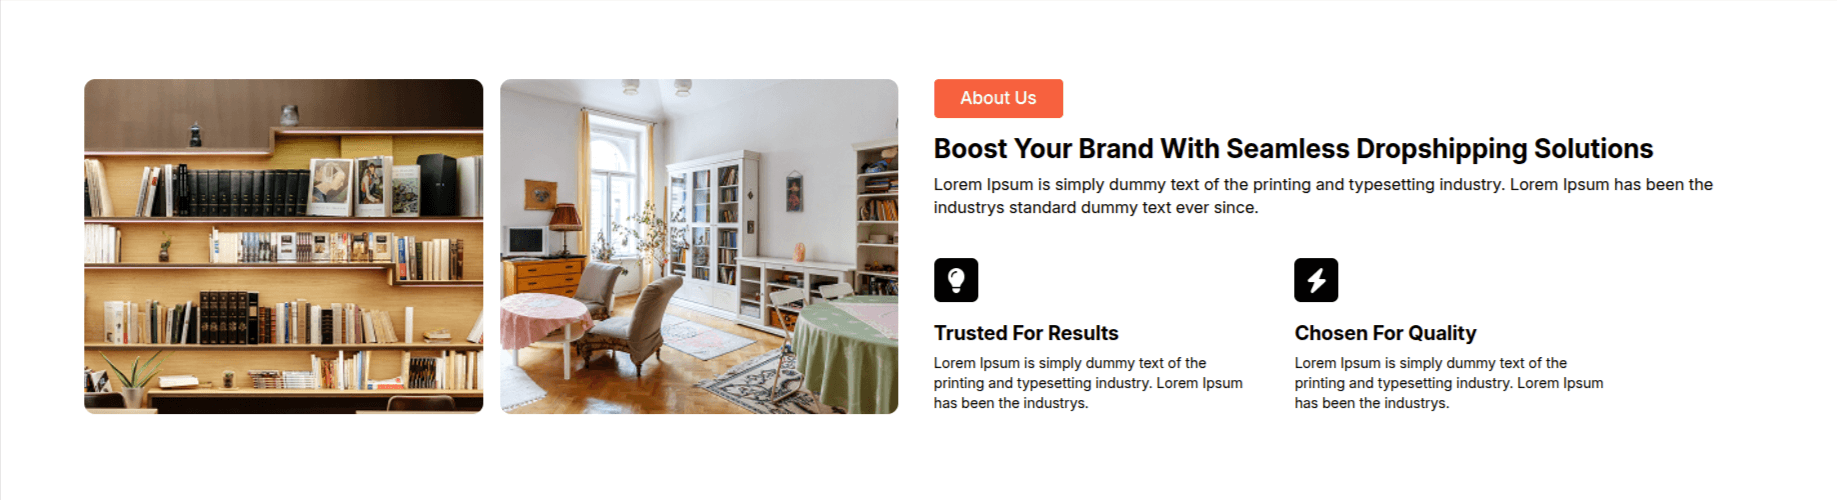
Task: Click the gray armchair in the room photo
Action: point(642,320)
